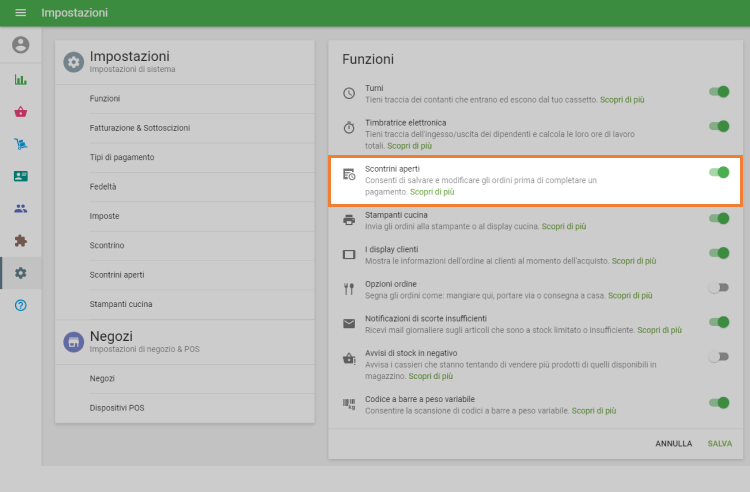
Task: Toggle off the Turni feature switch
Action: click(x=718, y=92)
